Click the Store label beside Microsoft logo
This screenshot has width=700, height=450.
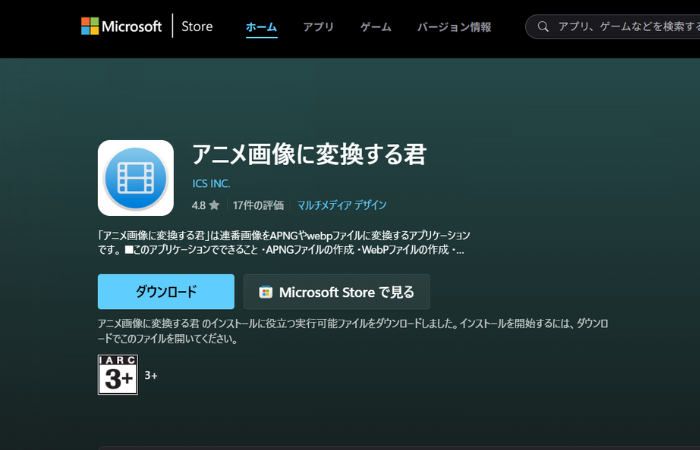[x=197, y=27]
